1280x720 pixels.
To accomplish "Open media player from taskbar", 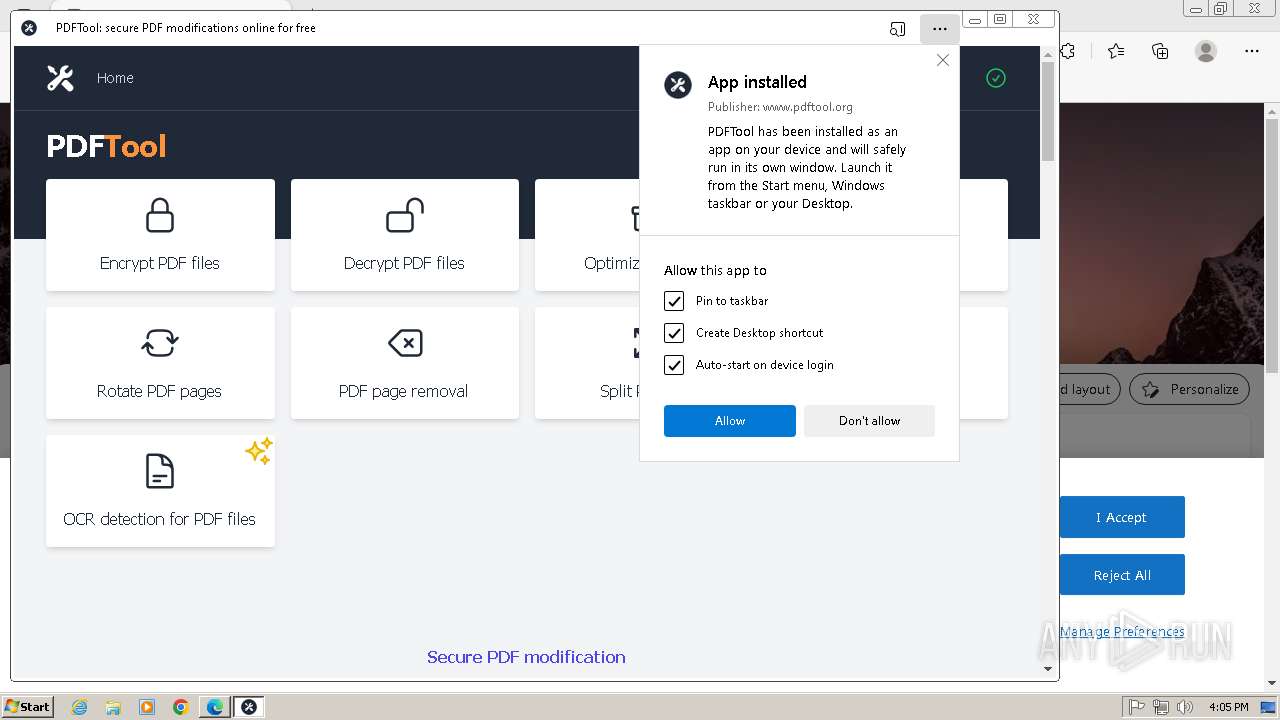I will [147, 707].
